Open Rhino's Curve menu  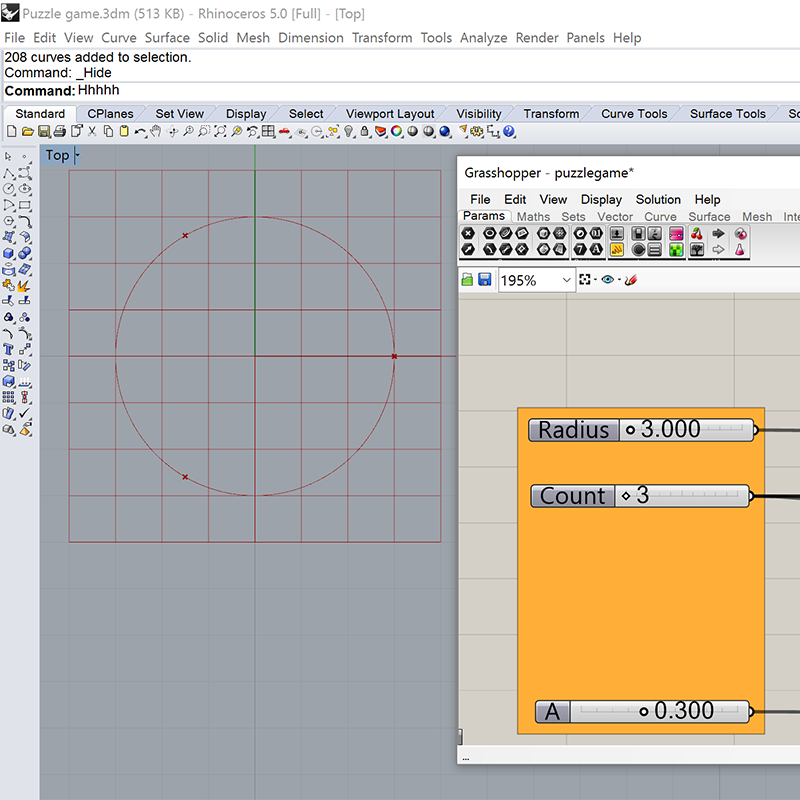tap(119, 38)
